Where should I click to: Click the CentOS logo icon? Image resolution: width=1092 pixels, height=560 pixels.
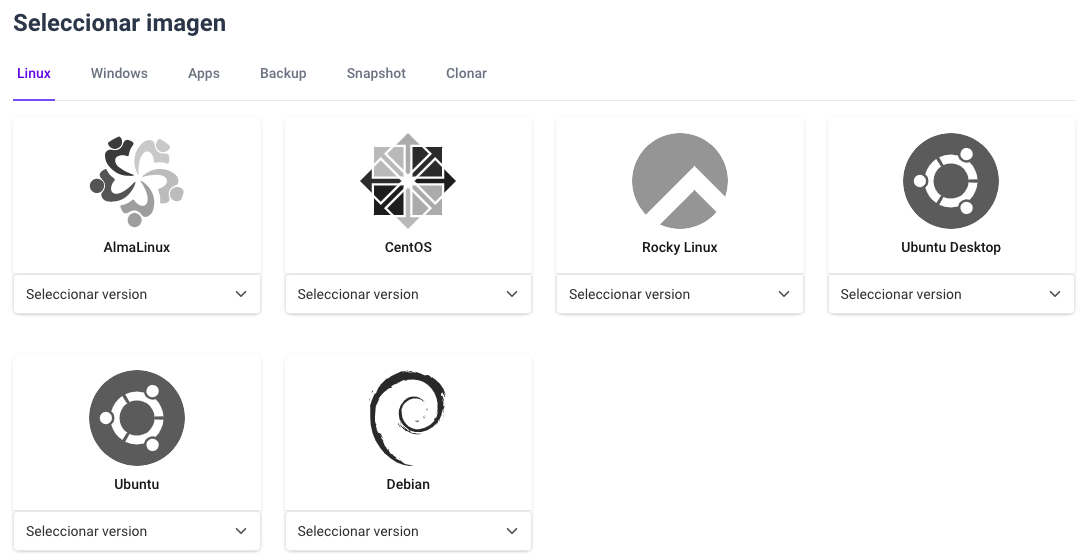coord(408,181)
